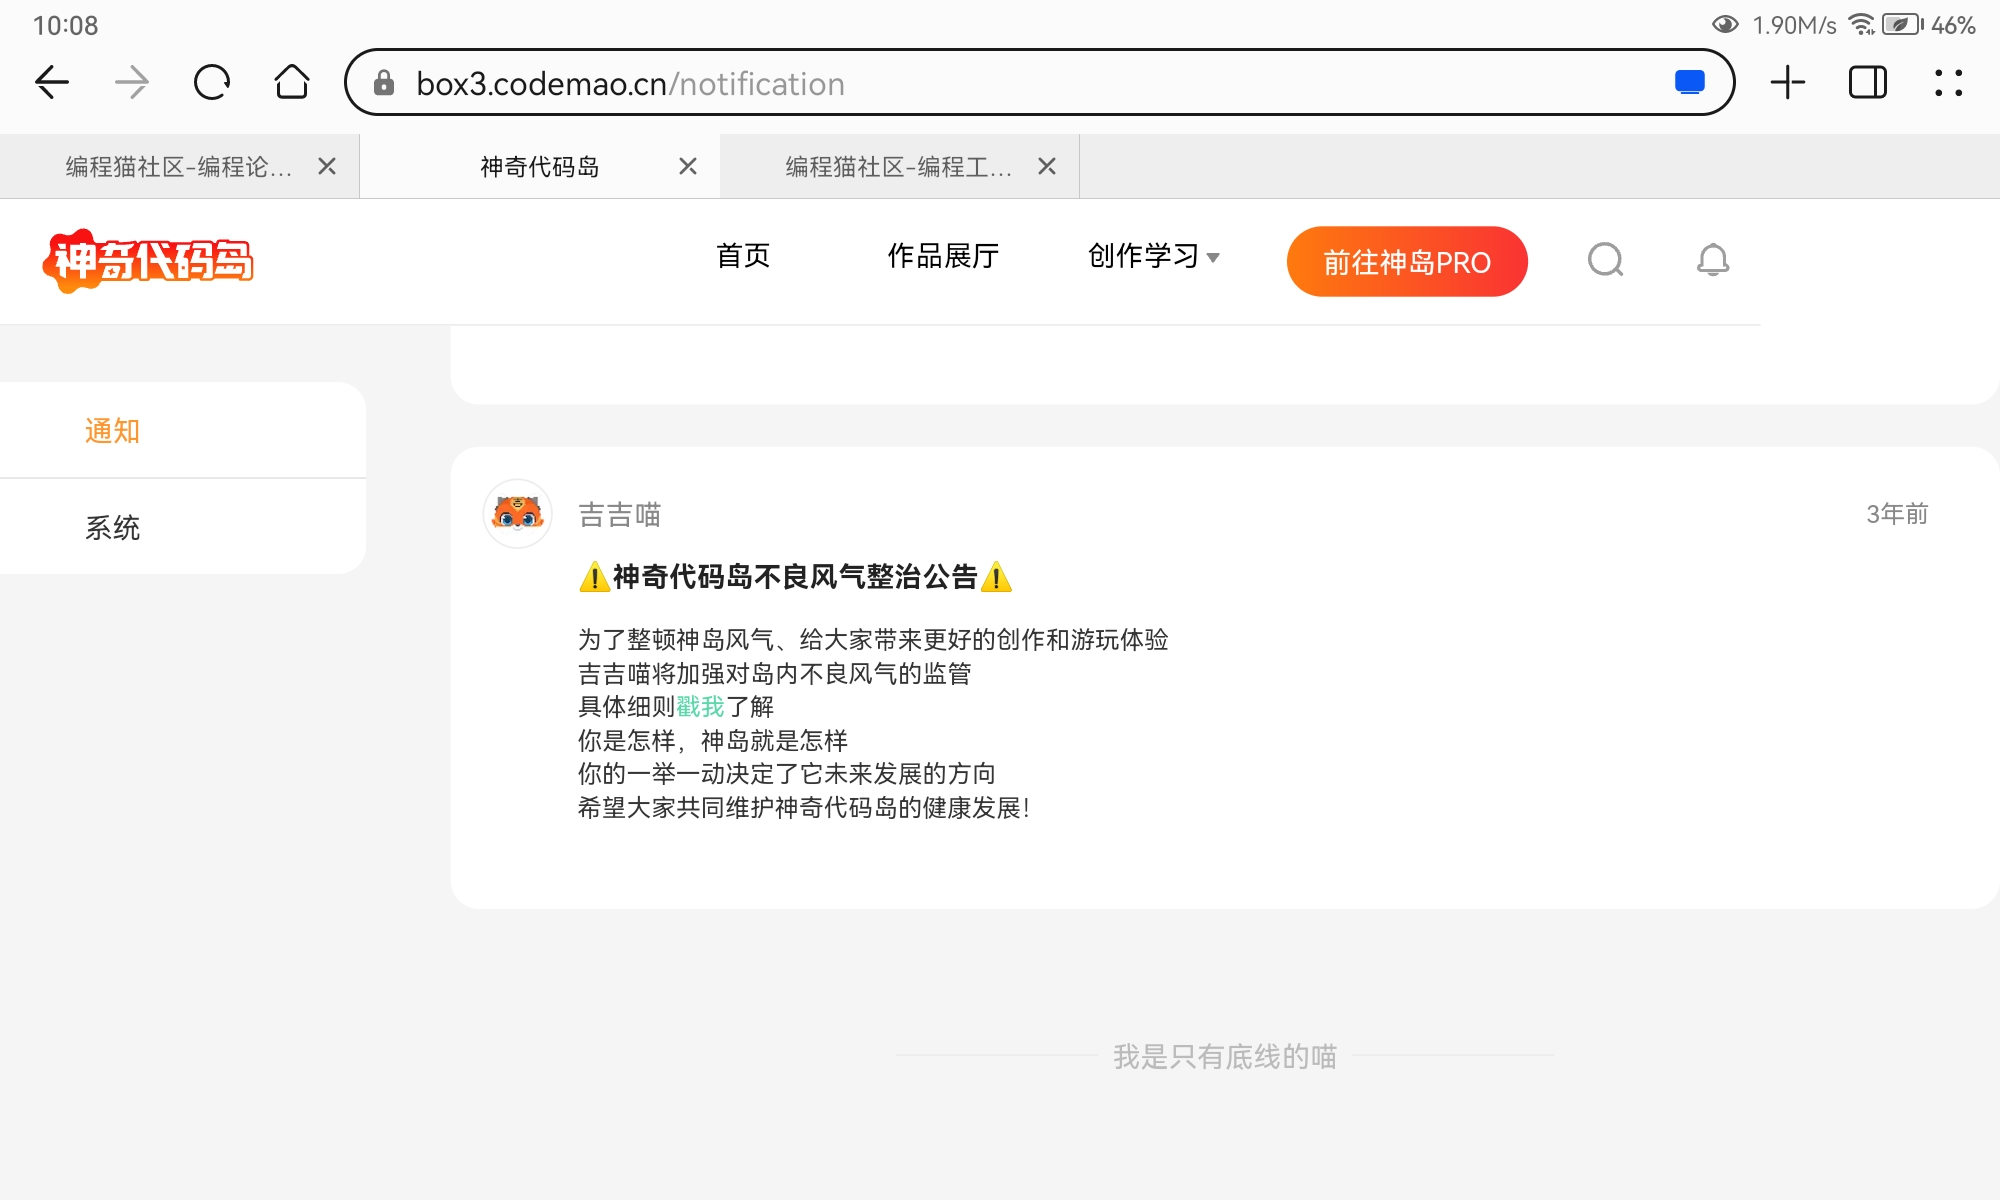The width and height of the screenshot is (2000, 1200).
Task: Open 首页 in the navigation bar
Action: click(743, 256)
